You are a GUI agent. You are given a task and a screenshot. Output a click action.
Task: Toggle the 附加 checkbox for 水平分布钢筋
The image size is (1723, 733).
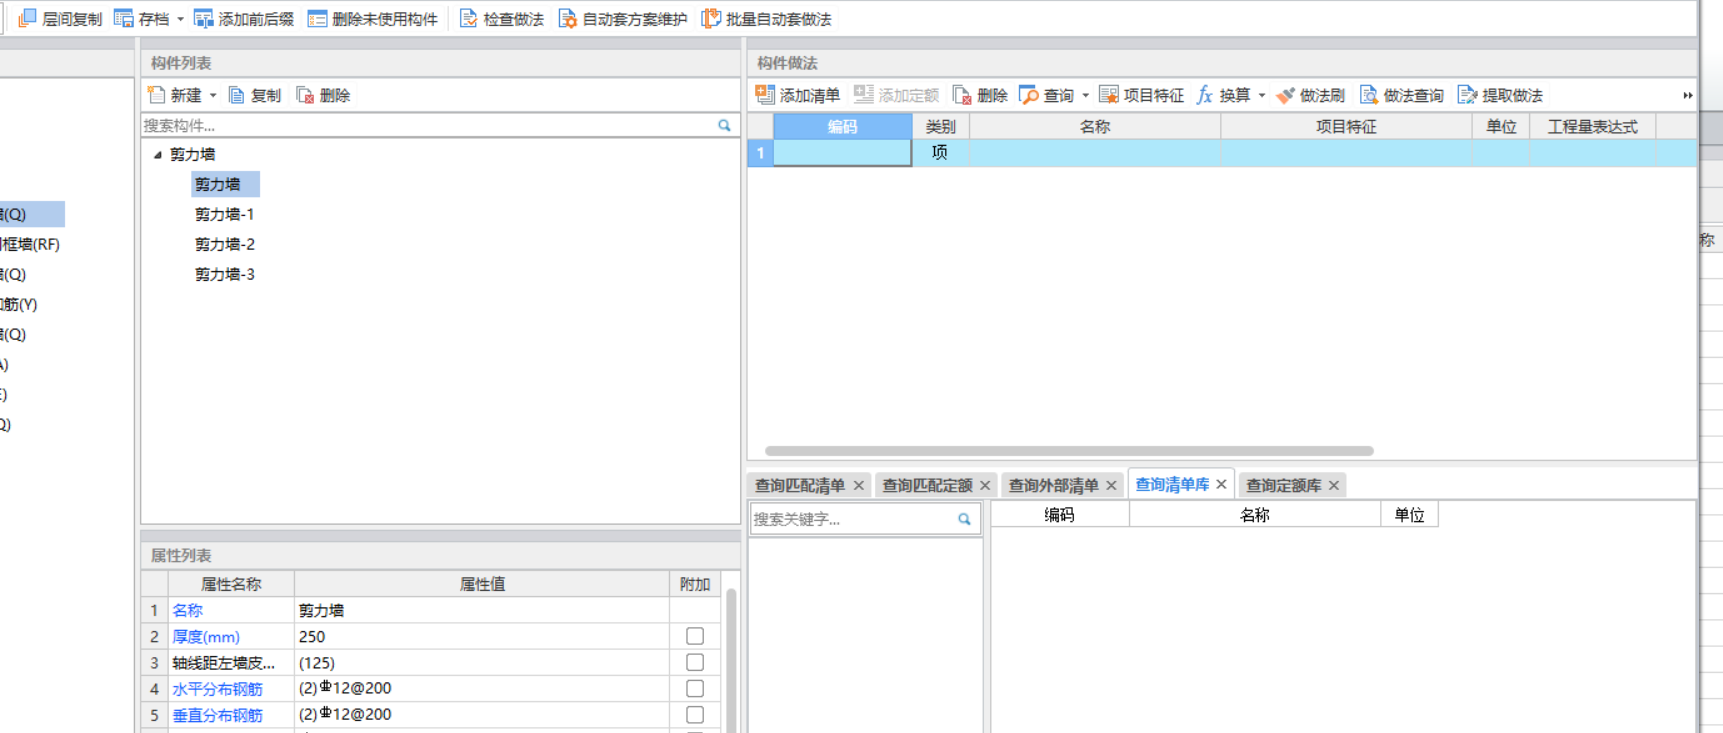pyautogui.click(x=695, y=688)
